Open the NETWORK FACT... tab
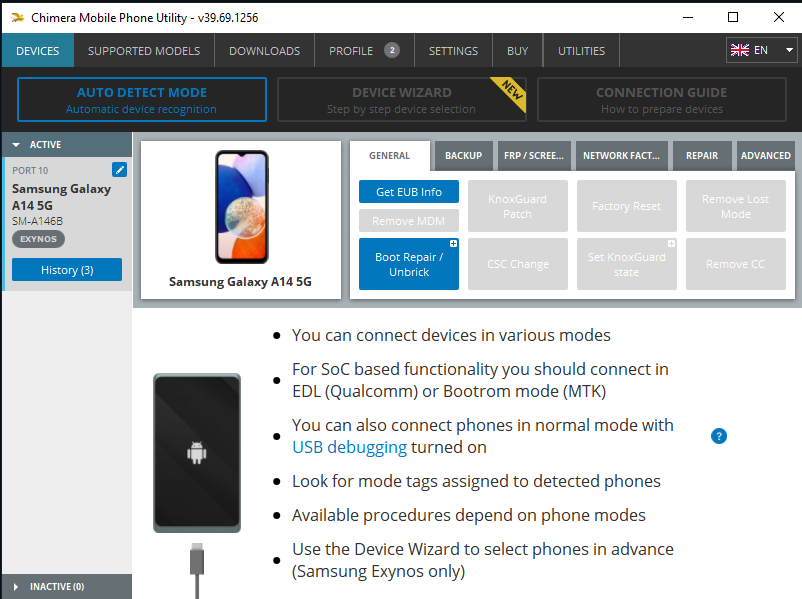 click(x=621, y=156)
